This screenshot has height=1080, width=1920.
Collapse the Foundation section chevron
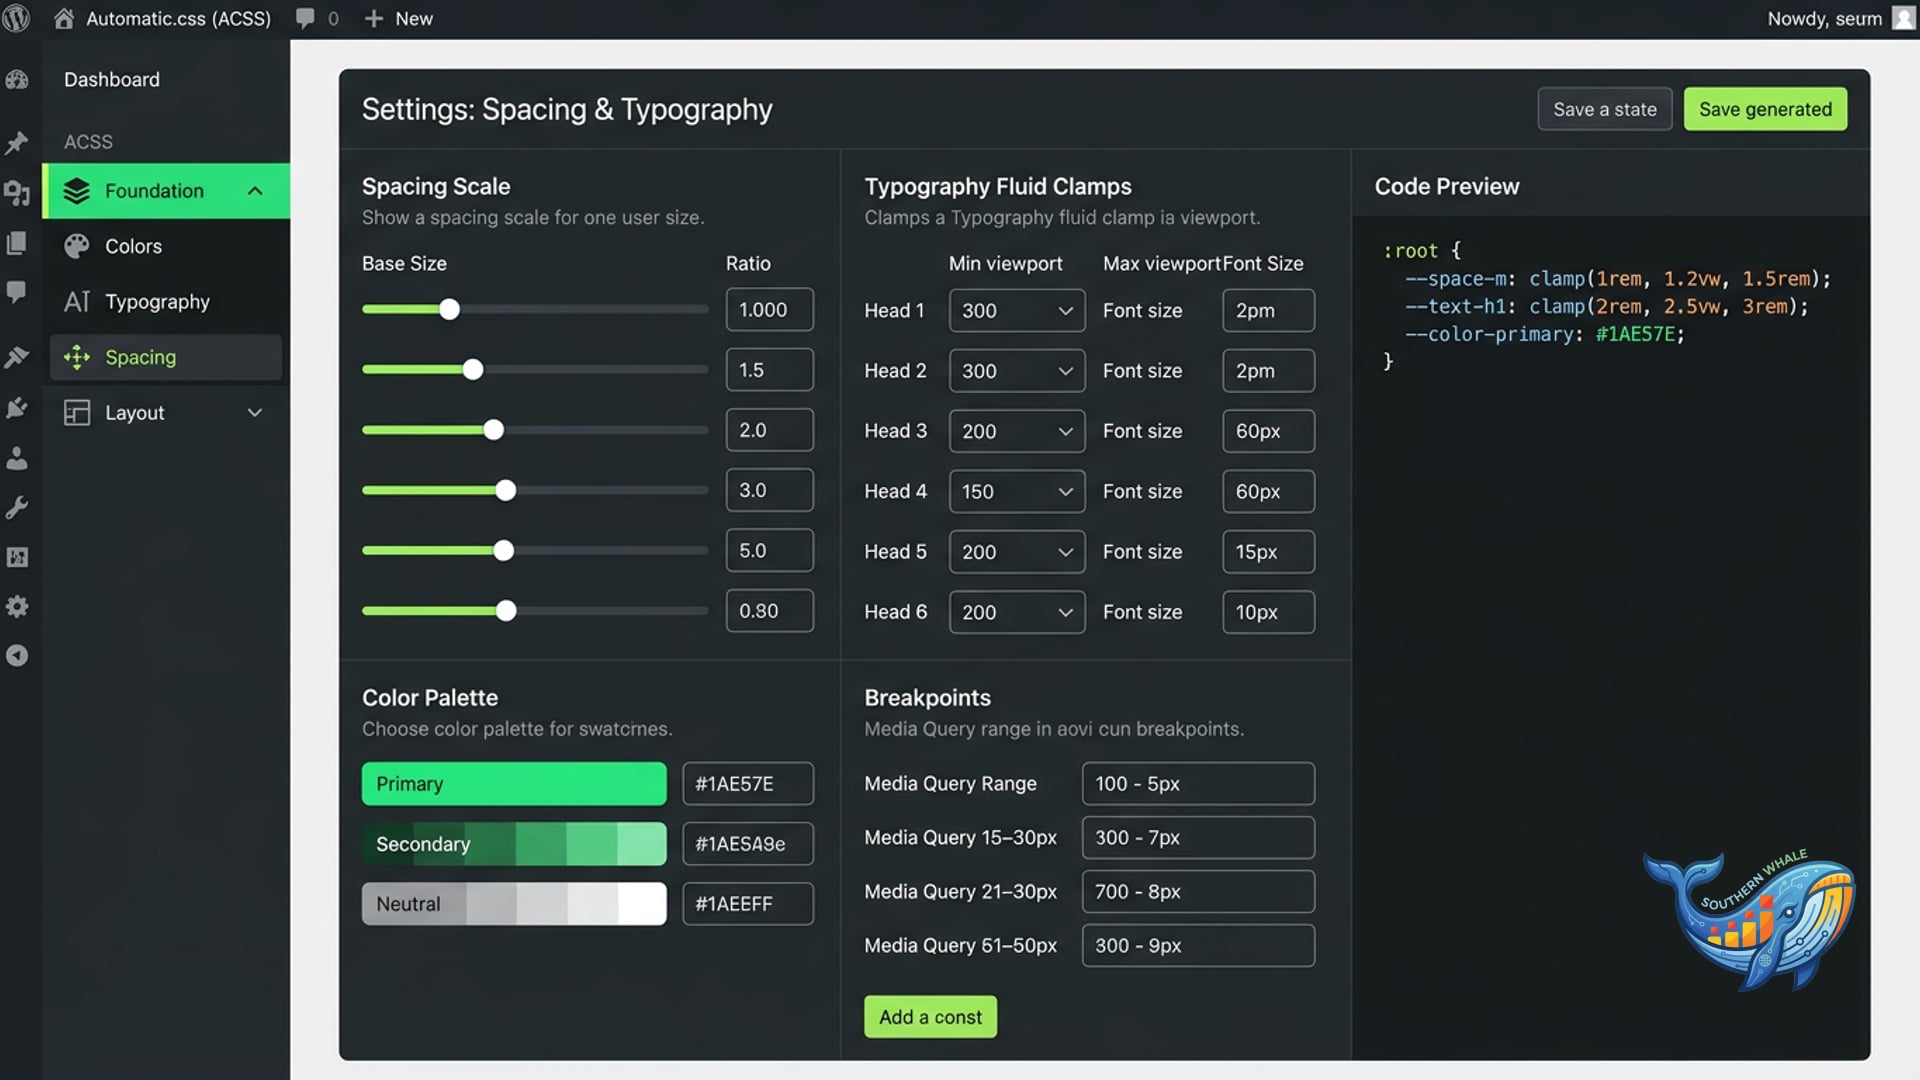(x=255, y=190)
